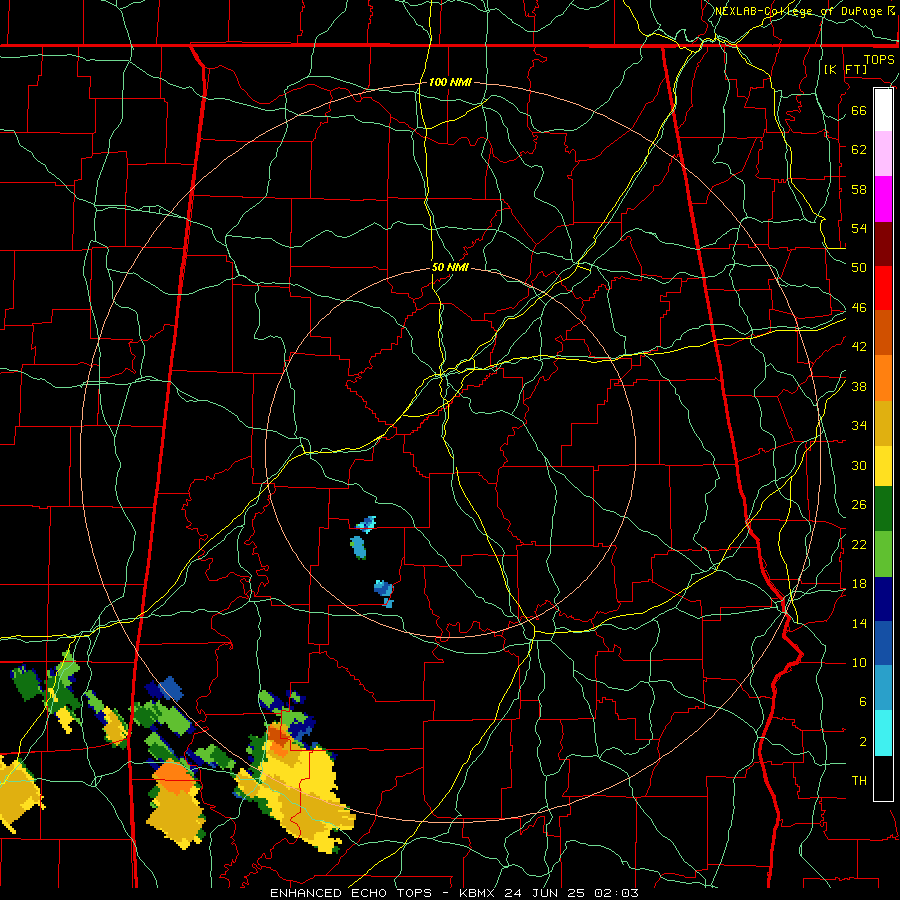Select the cyan swatch in the color scale
The image size is (900, 900).
tap(883, 733)
